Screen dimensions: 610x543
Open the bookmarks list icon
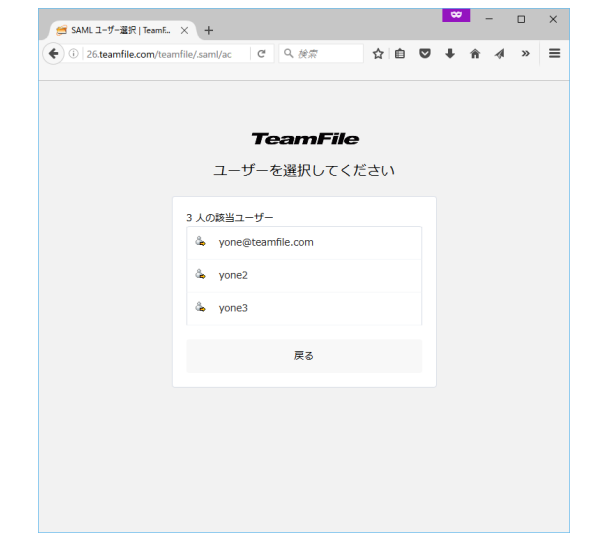click(400, 54)
